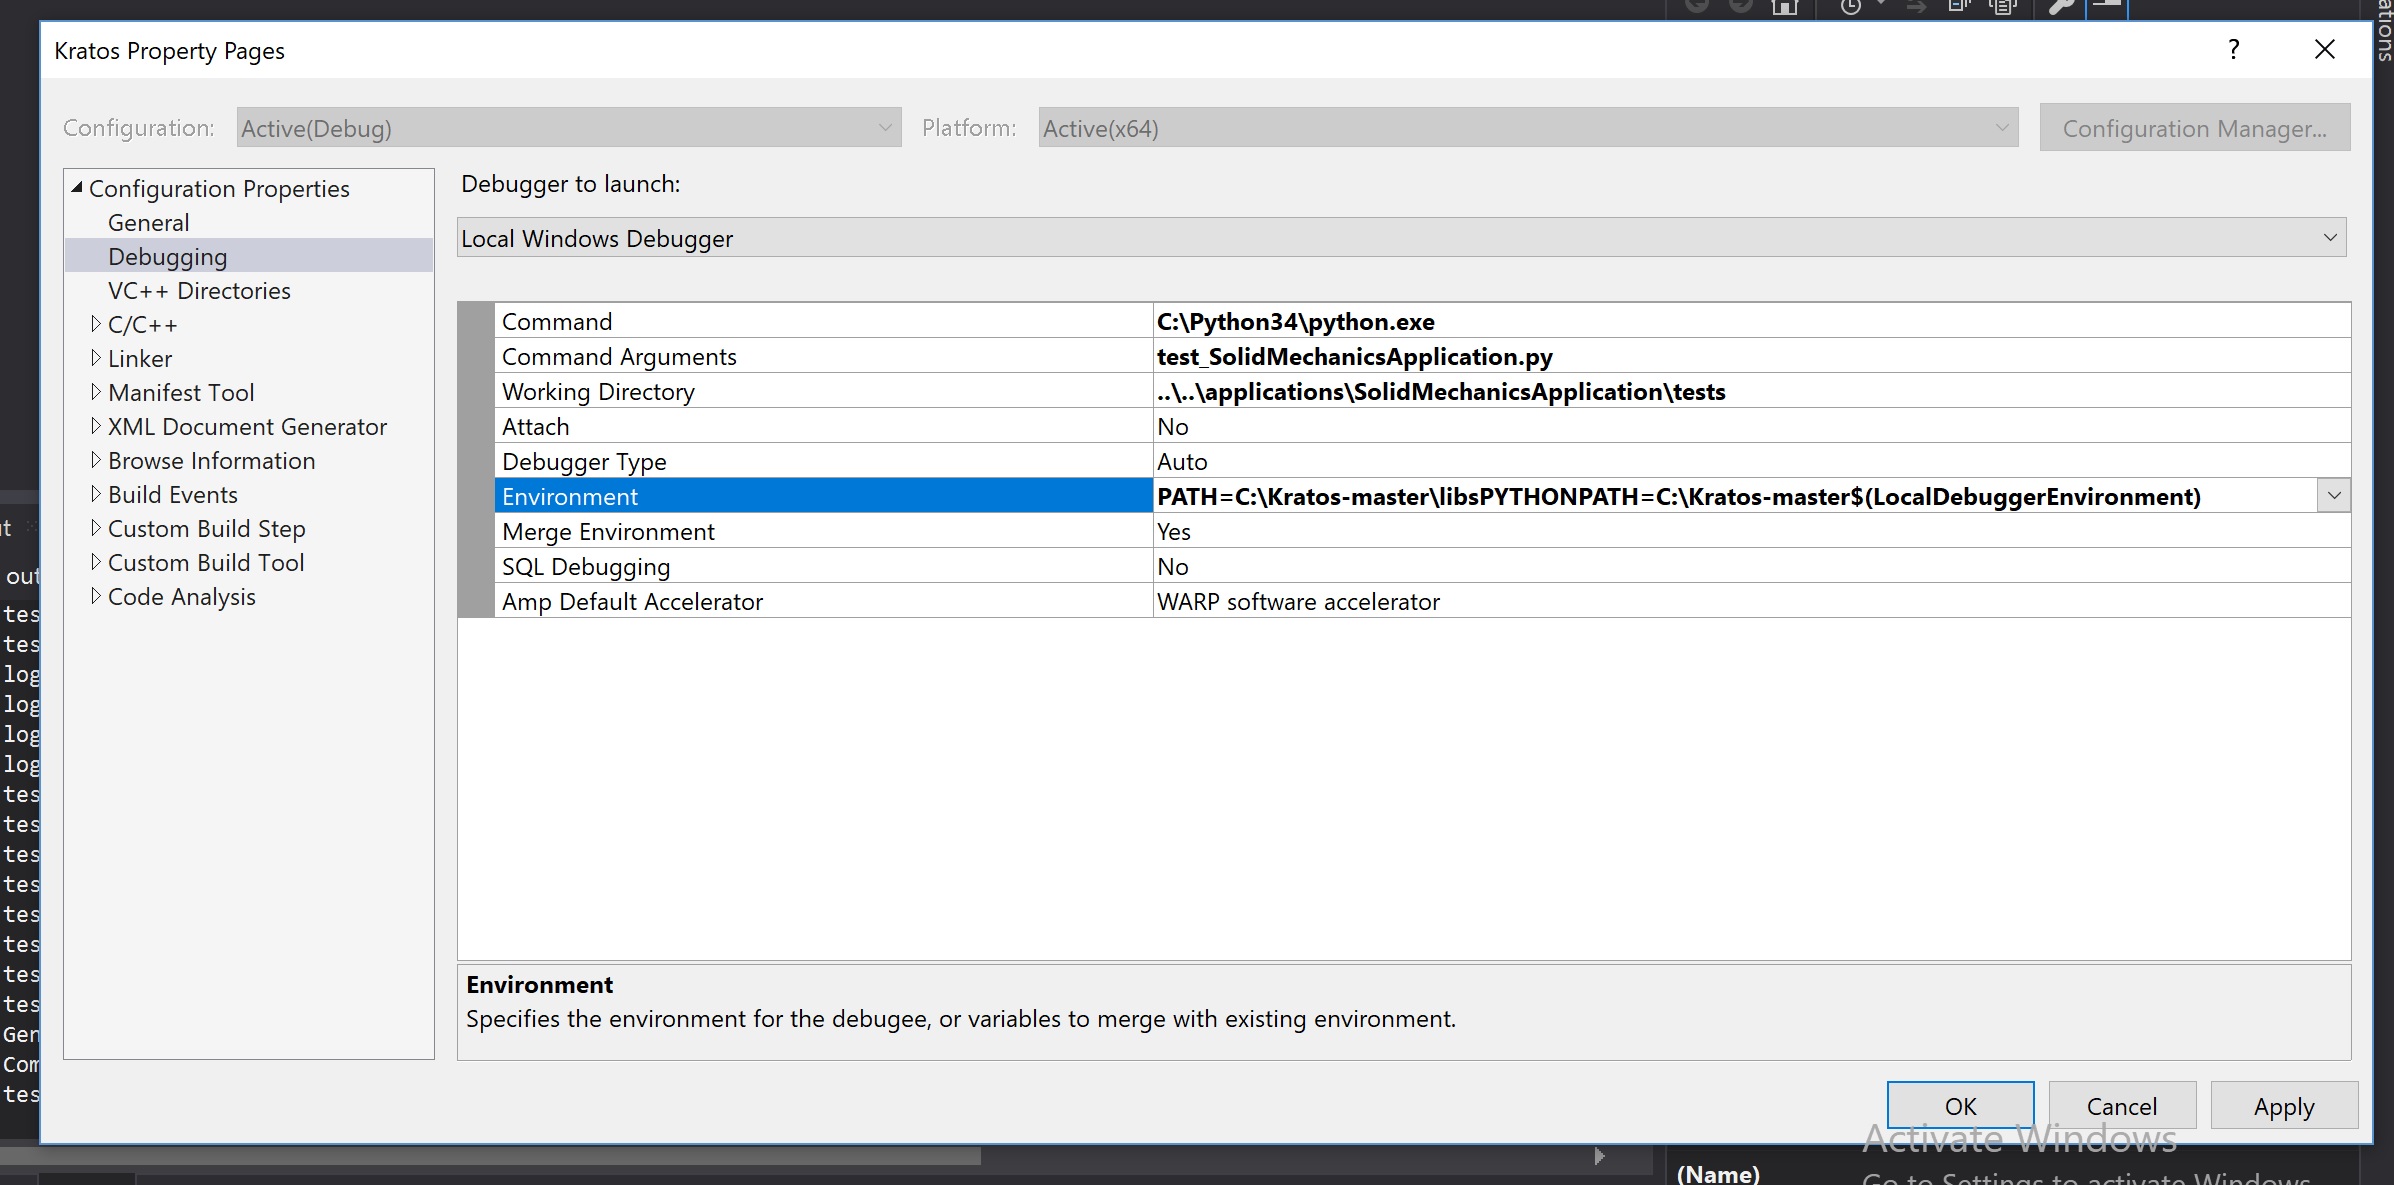Click the highlighted window layout toolbar icon
The width and height of the screenshot is (2394, 1185).
(2106, 7)
